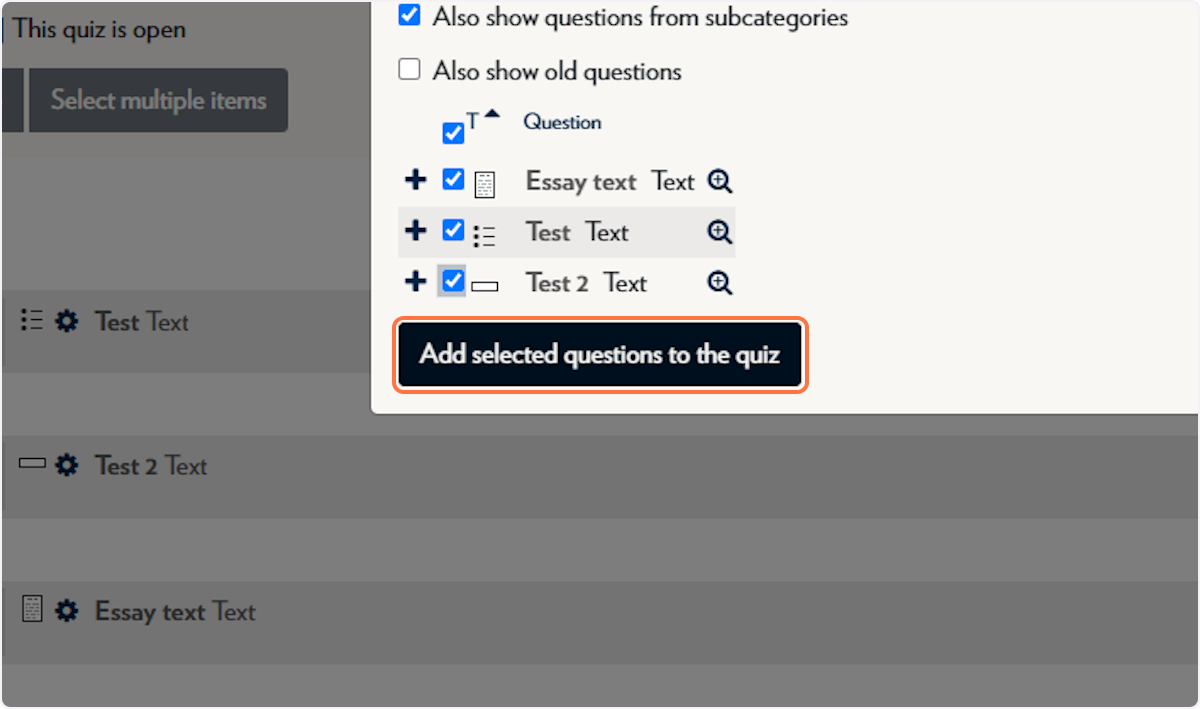Click plus icon next to Test 2

point(415,282)
